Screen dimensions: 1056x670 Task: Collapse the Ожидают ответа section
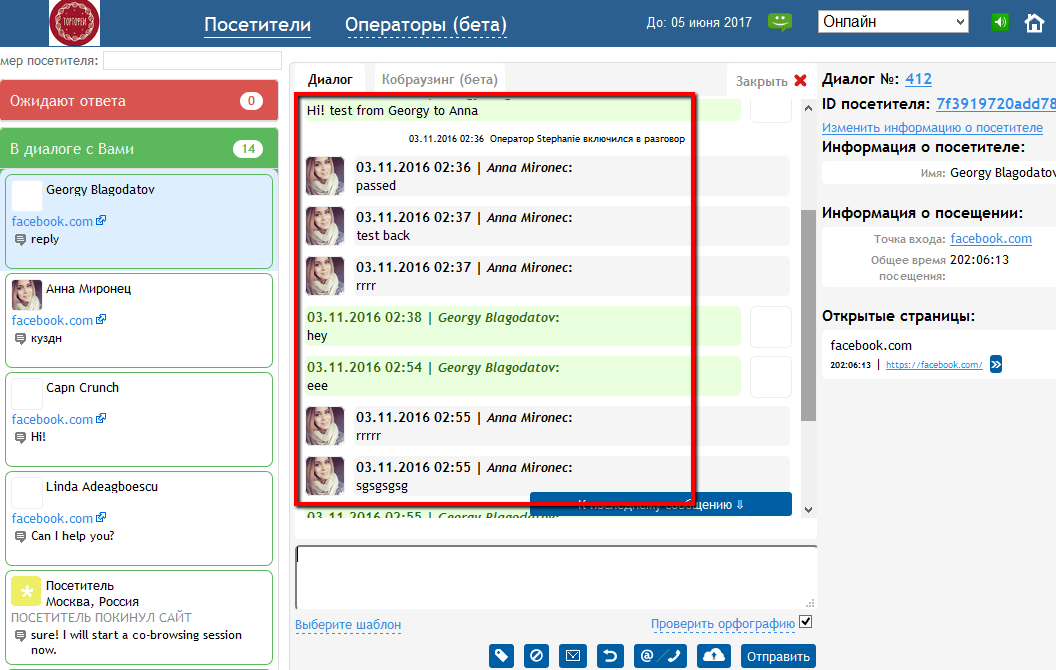pyautogui.click(x=138, y=101)
